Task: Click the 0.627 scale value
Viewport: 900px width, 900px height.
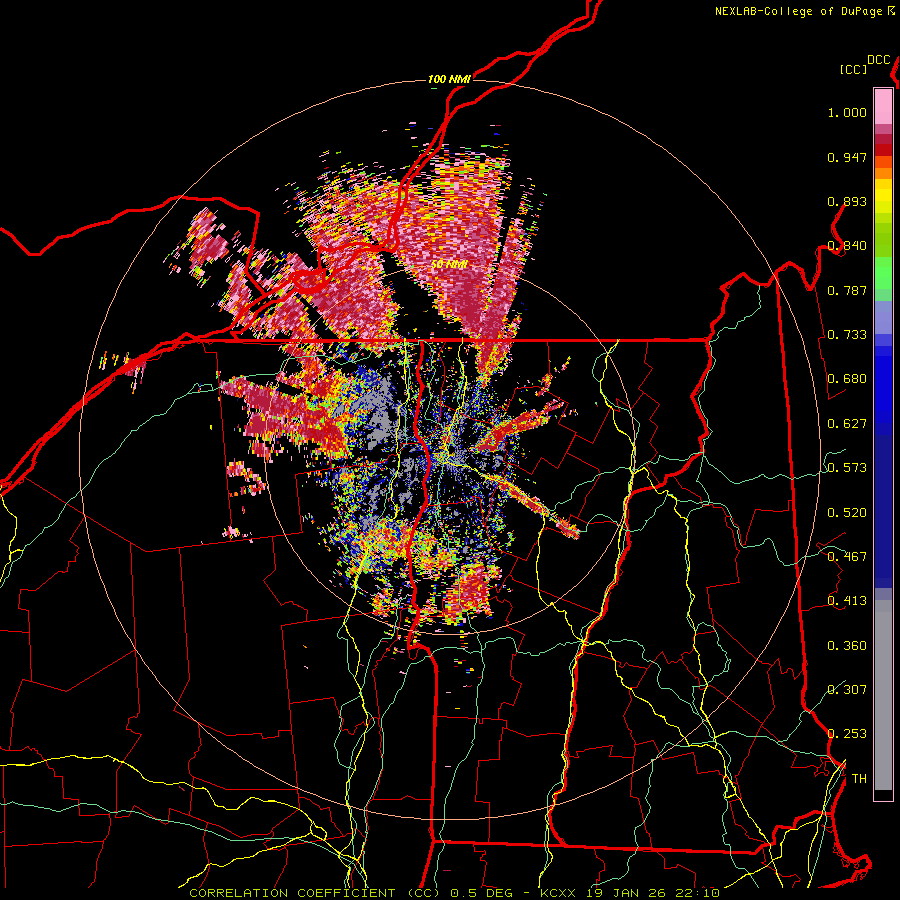Action: coord(847,424)
